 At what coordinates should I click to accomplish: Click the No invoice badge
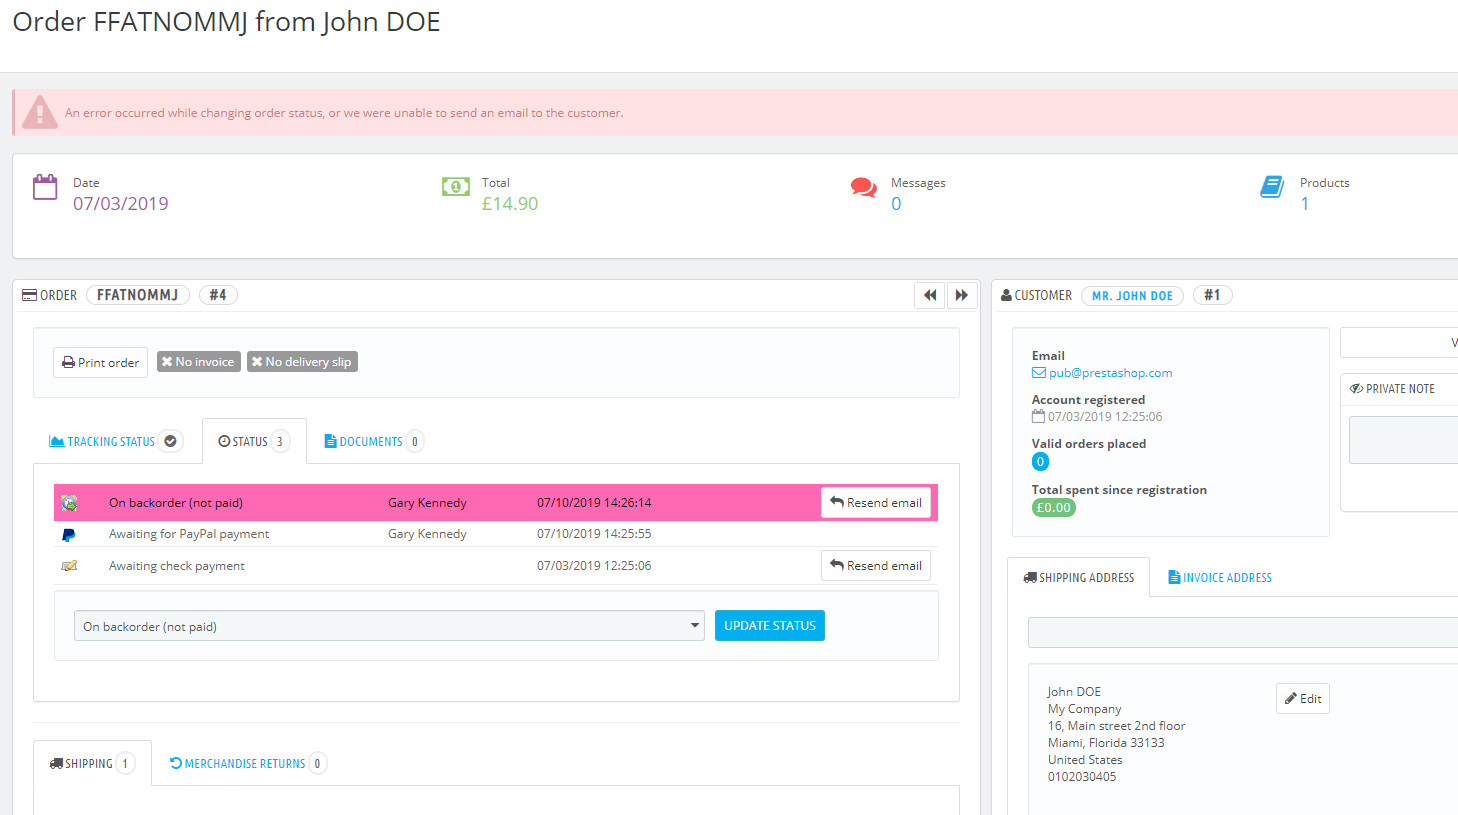(198, 362)
